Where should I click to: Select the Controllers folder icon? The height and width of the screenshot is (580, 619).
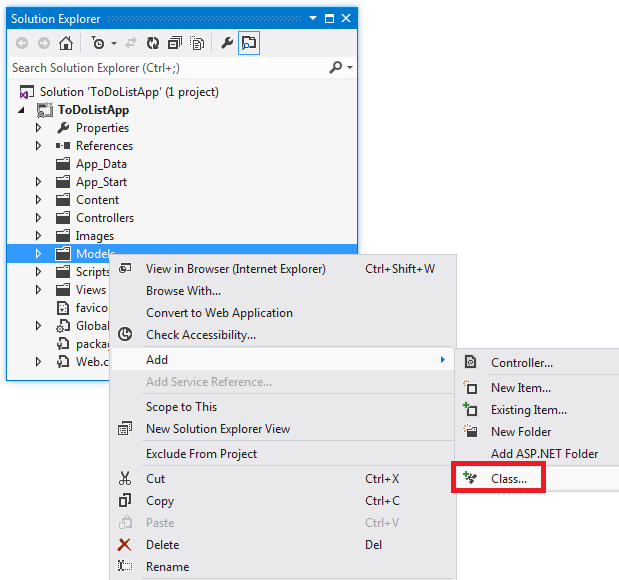[x=63, y=218]
